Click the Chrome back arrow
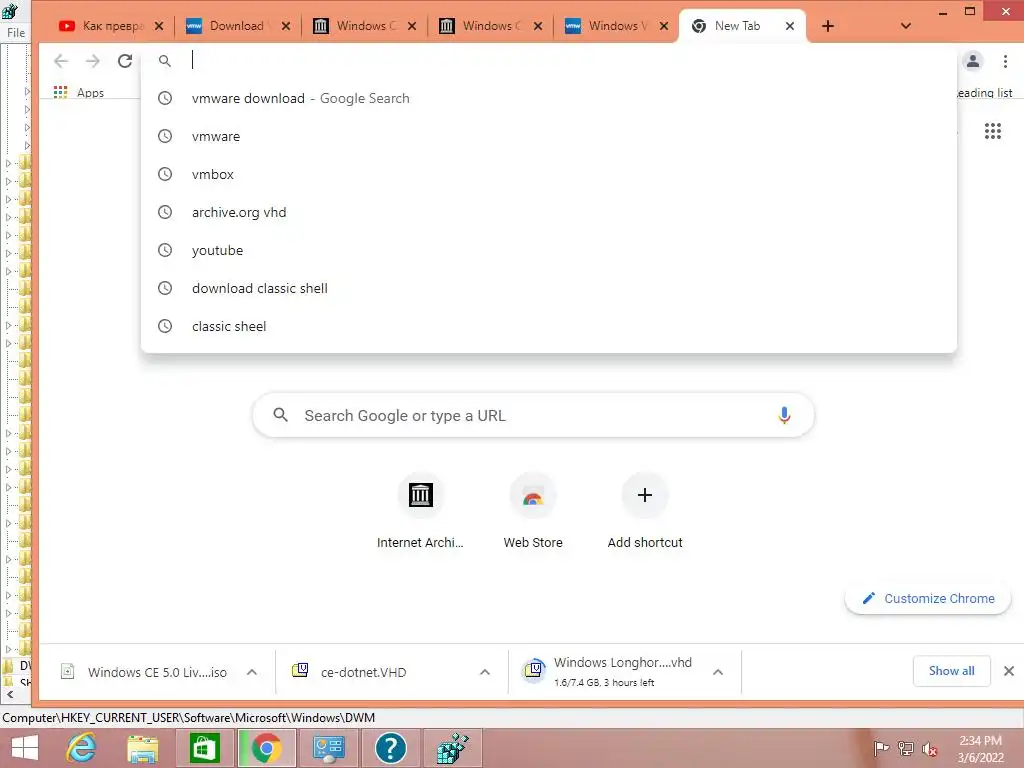Viewport: 1024px width, 768px height. 61,61
